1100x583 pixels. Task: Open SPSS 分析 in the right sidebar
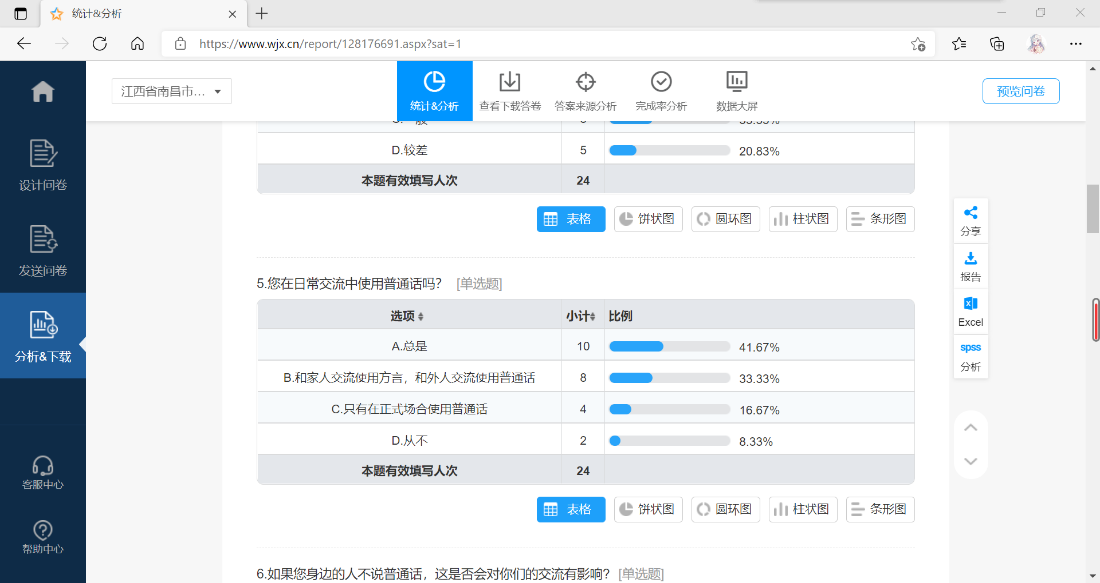(x=971, y=356)
